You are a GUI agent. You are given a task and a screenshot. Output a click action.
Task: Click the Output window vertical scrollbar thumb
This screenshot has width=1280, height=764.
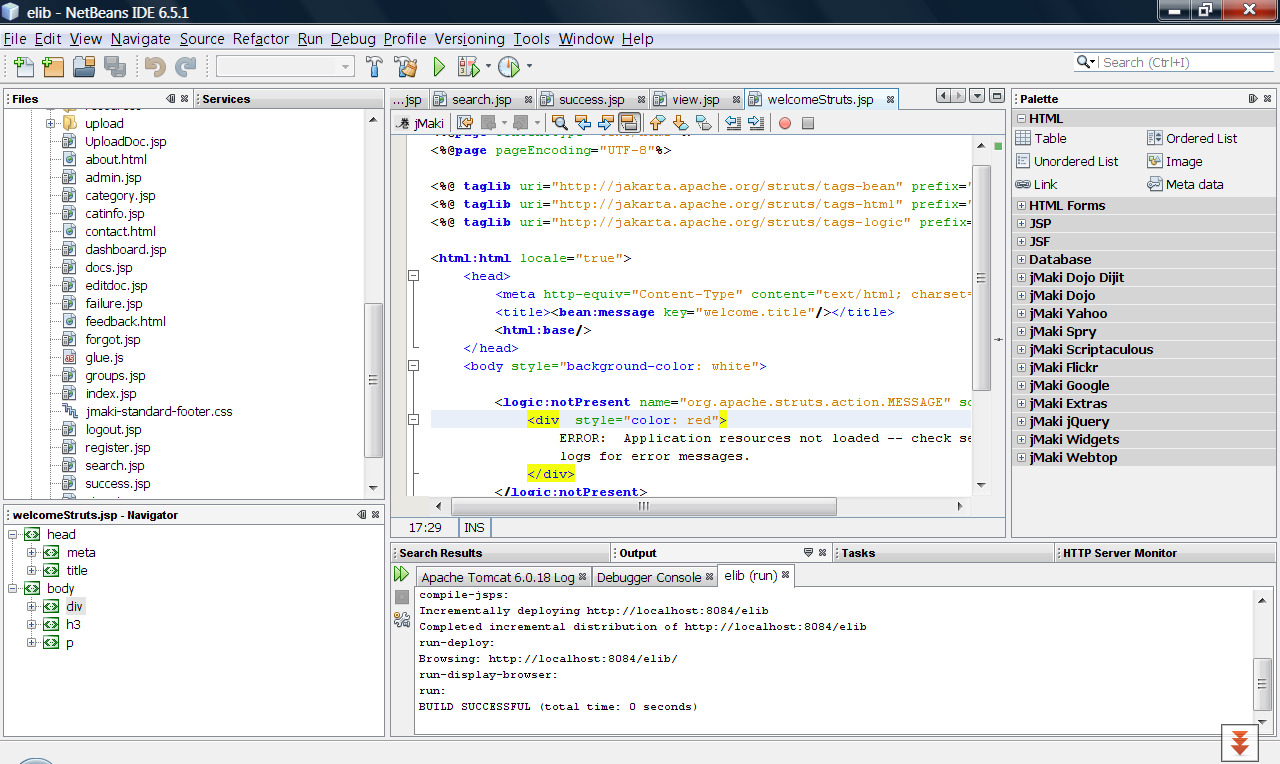click(1263, 683)
